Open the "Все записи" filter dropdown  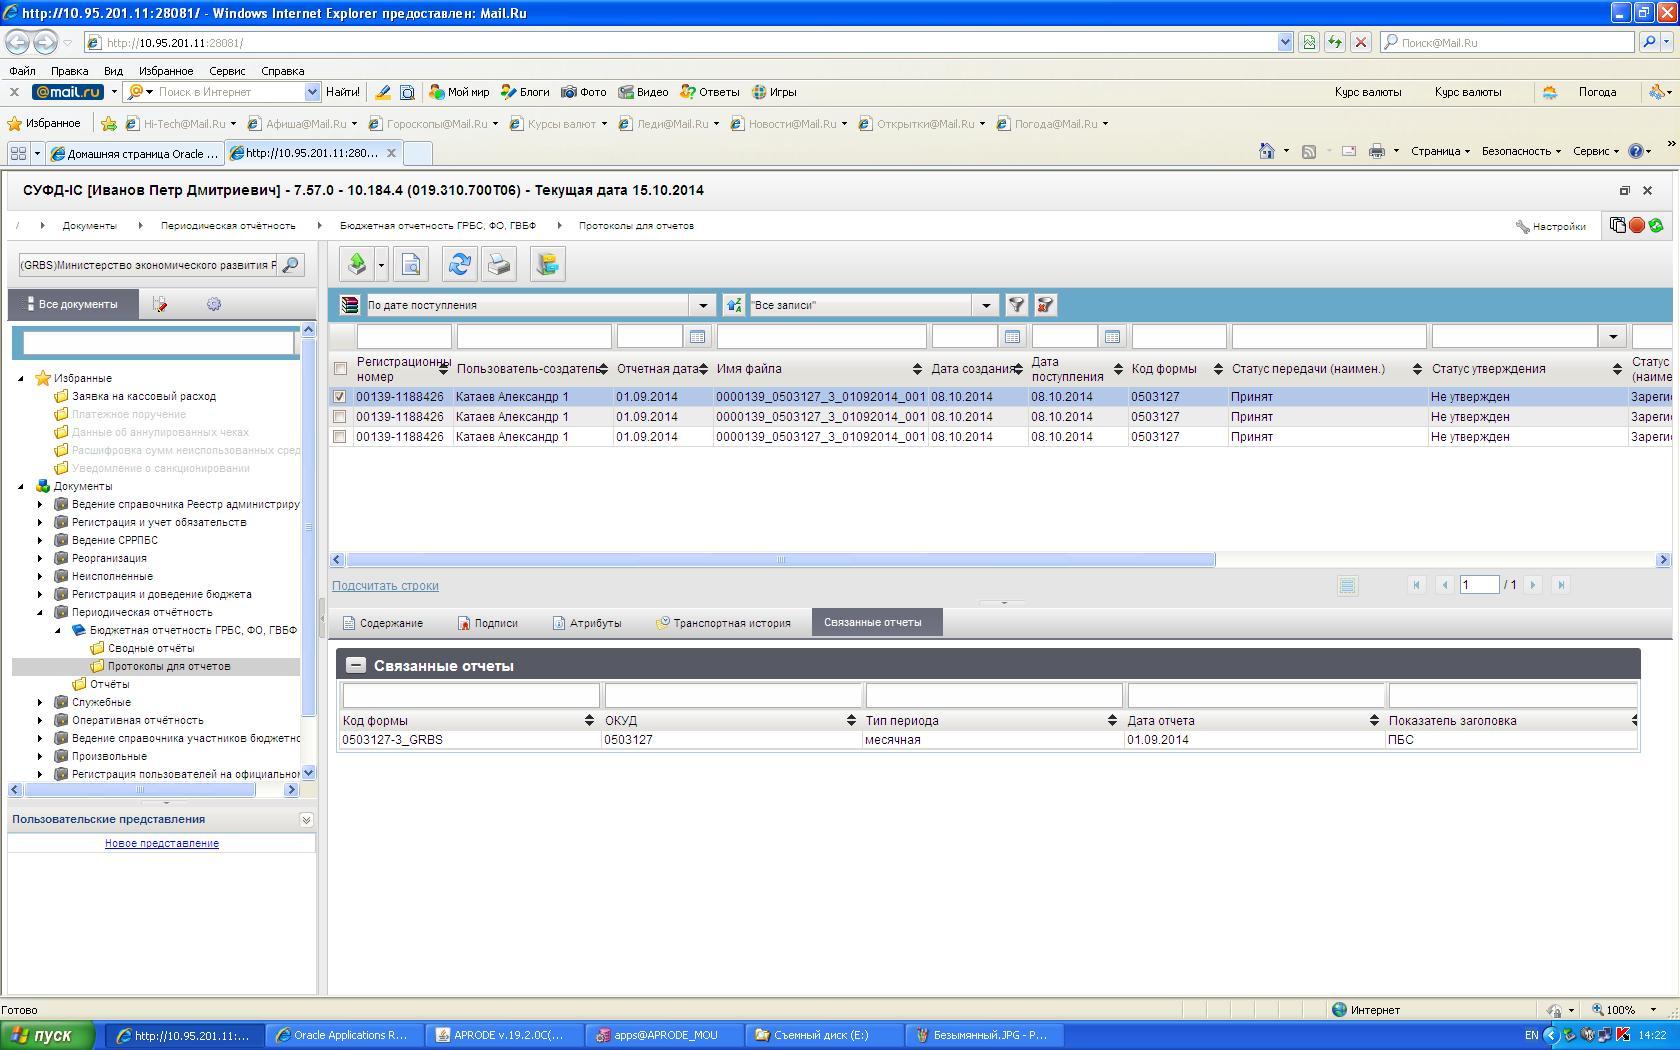point(985,305)
